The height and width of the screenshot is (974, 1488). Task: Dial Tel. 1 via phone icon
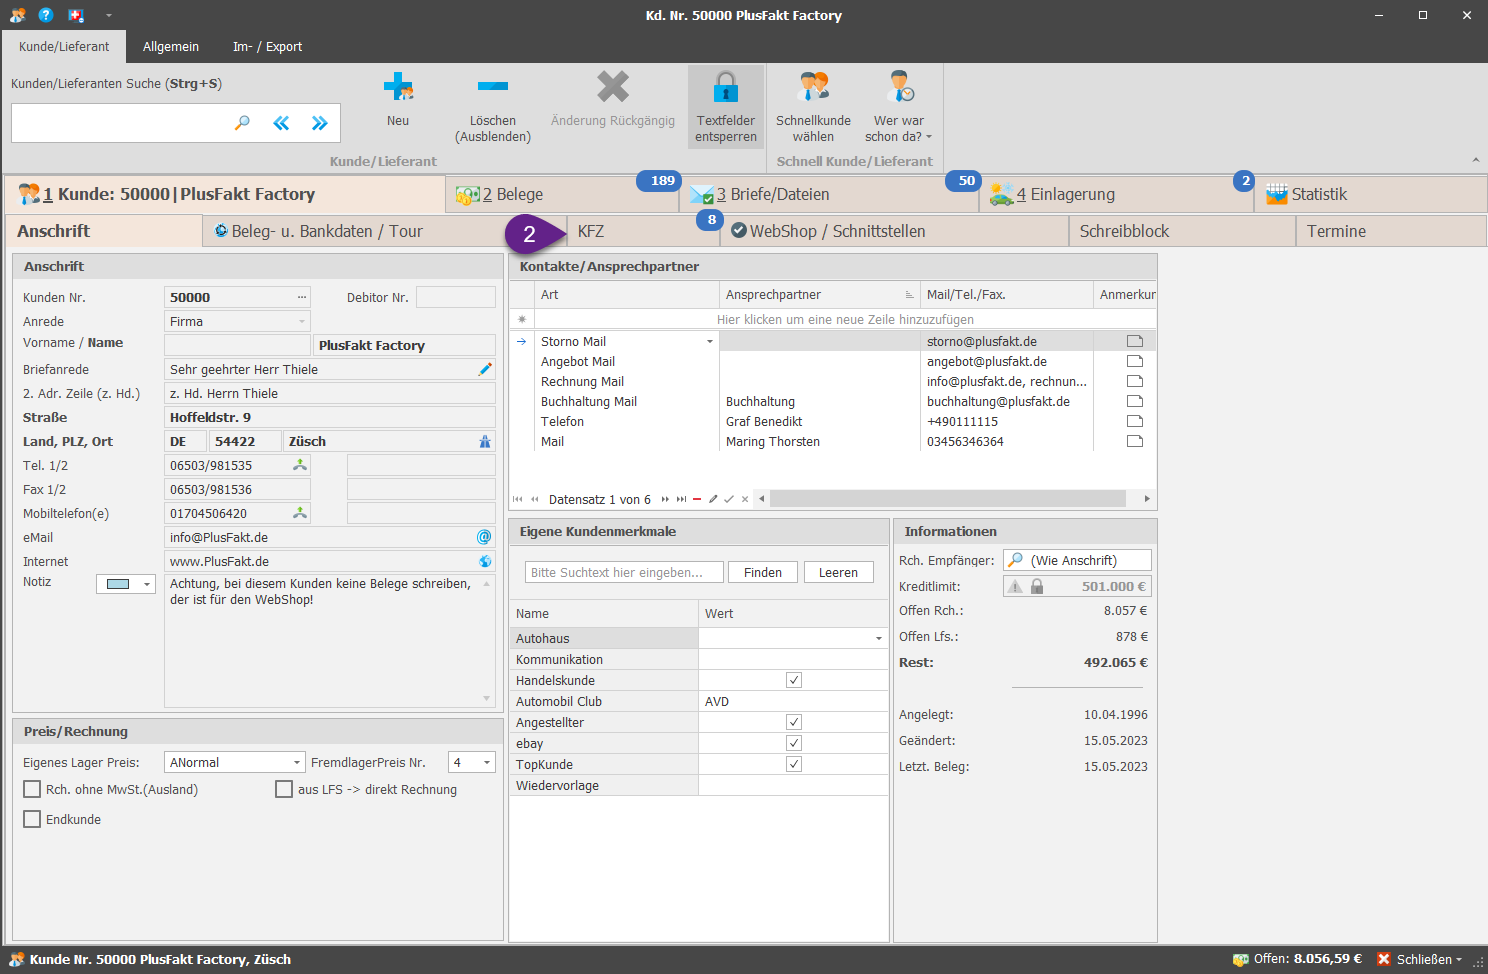(299, 465)
